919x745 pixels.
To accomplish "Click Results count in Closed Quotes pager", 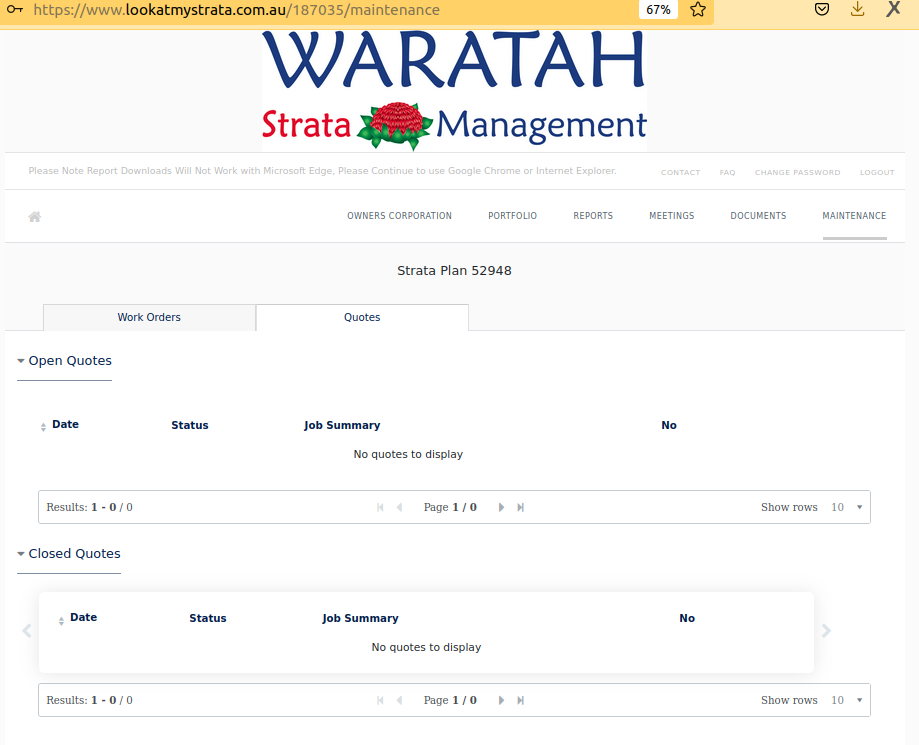I will click(90, 700).
